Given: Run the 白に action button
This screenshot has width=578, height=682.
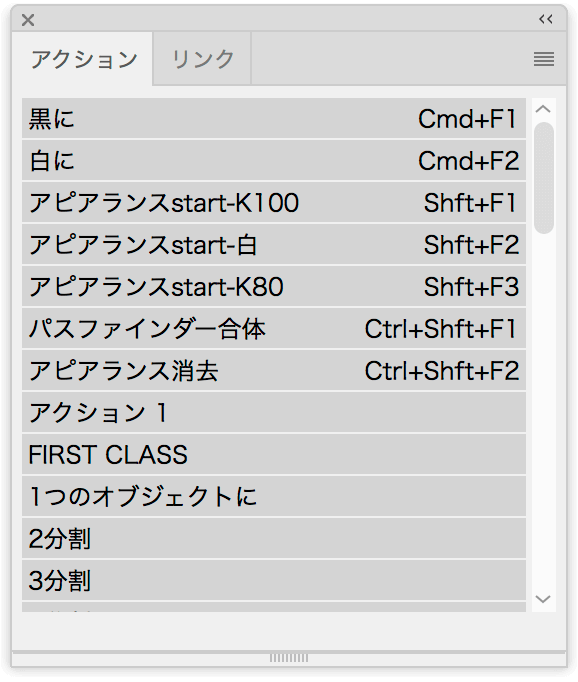Looking at the screenshot, I should pyautogui.click(x=274, y=160).
